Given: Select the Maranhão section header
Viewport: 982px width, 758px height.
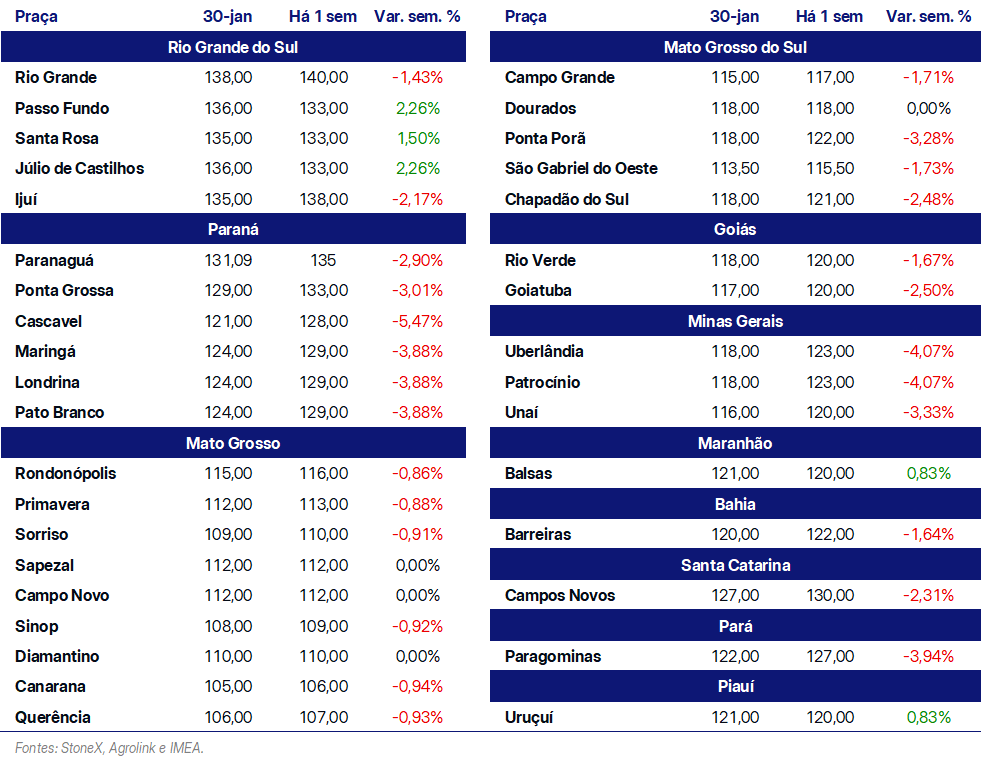Looking at the screenshot, I should point(735,443).
